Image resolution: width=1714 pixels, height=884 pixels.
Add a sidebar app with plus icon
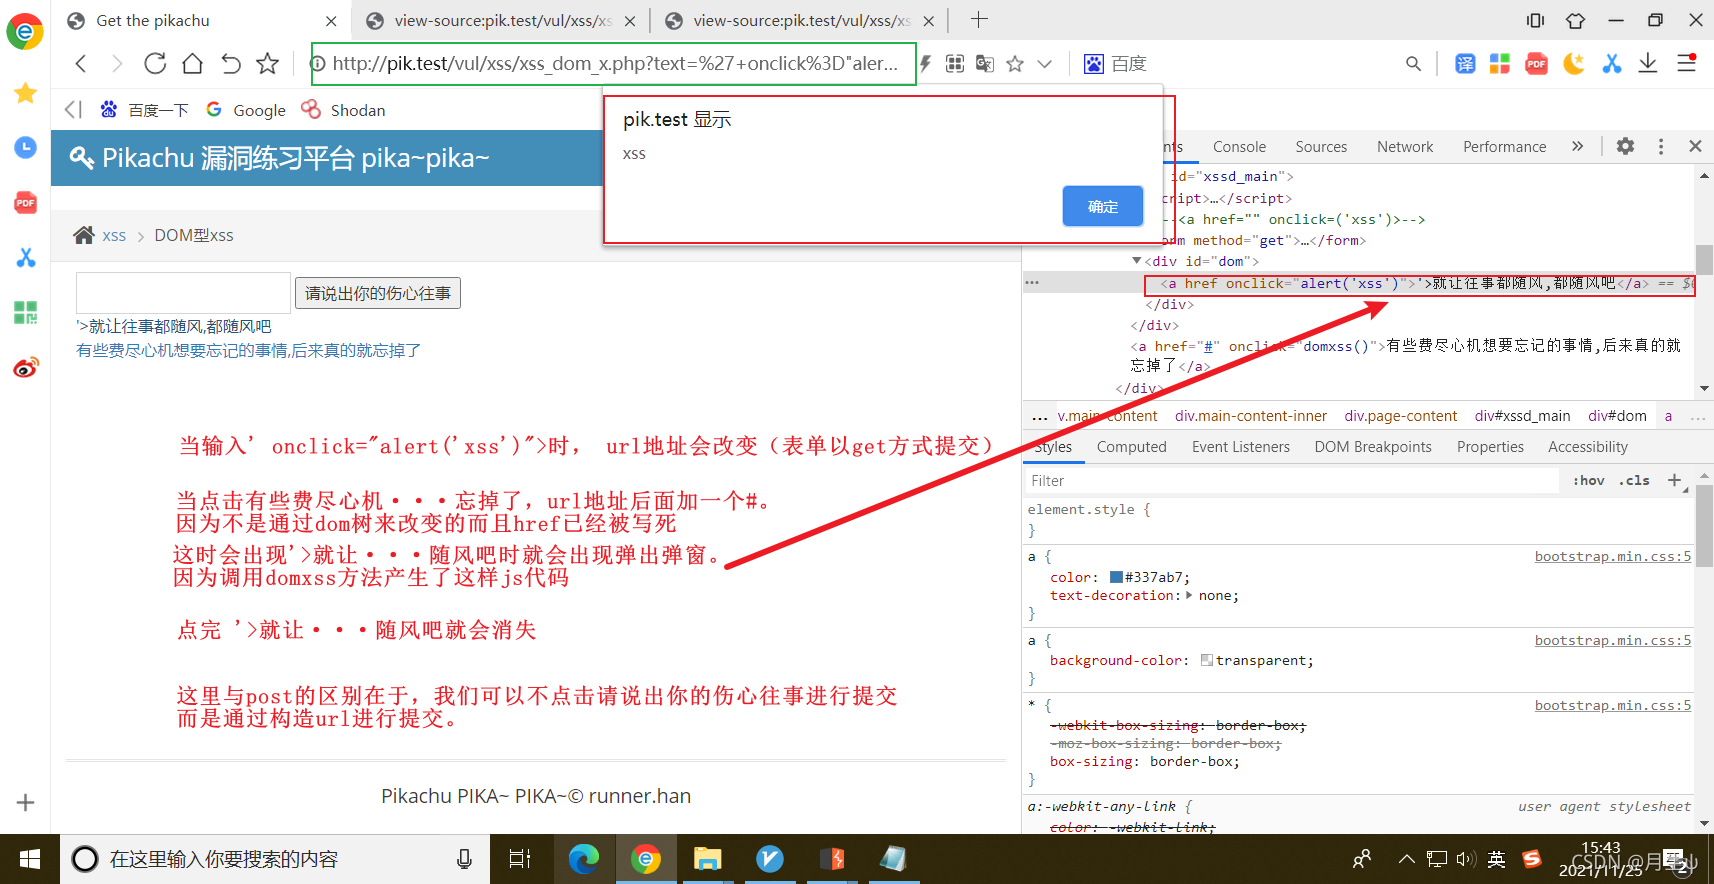click(25, 803)
